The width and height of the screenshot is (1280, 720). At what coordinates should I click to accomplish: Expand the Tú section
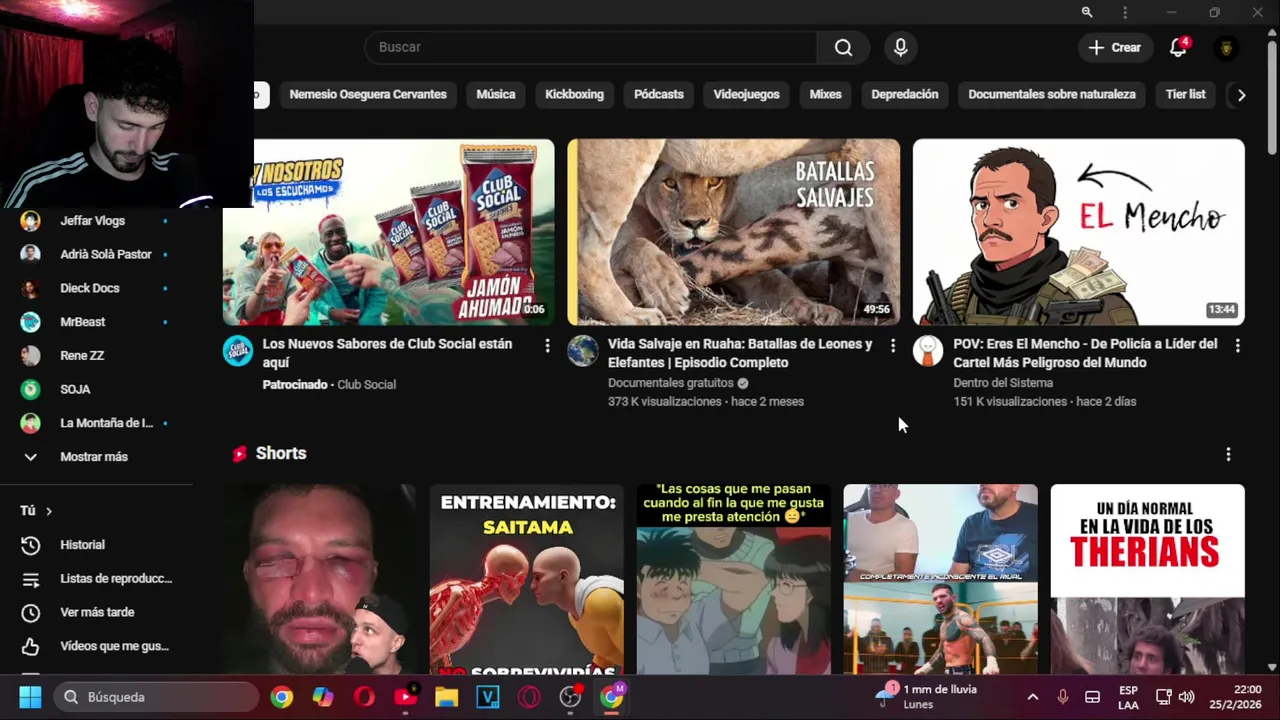36,511
